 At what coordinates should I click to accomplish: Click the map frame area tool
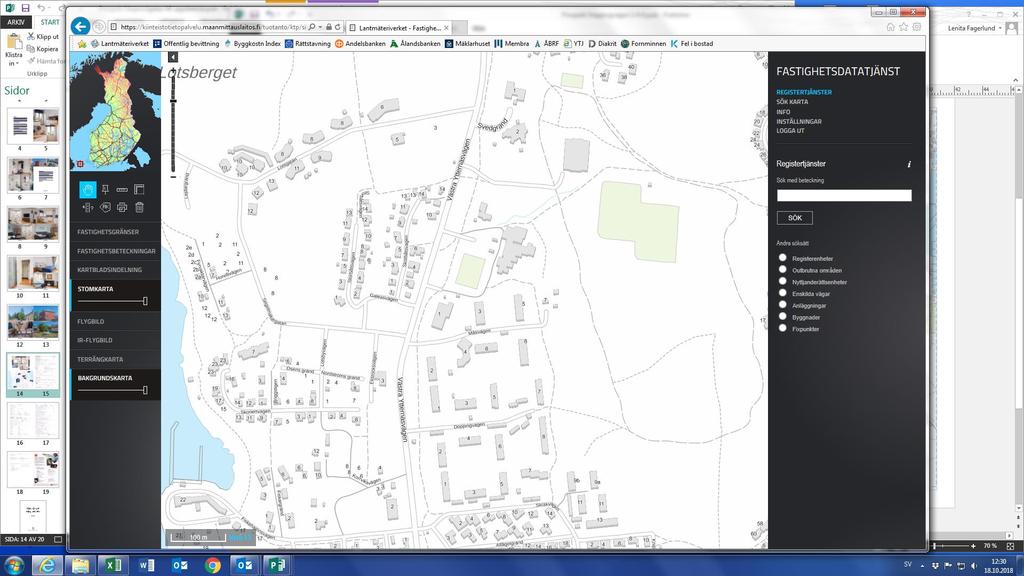pos(139,189)
